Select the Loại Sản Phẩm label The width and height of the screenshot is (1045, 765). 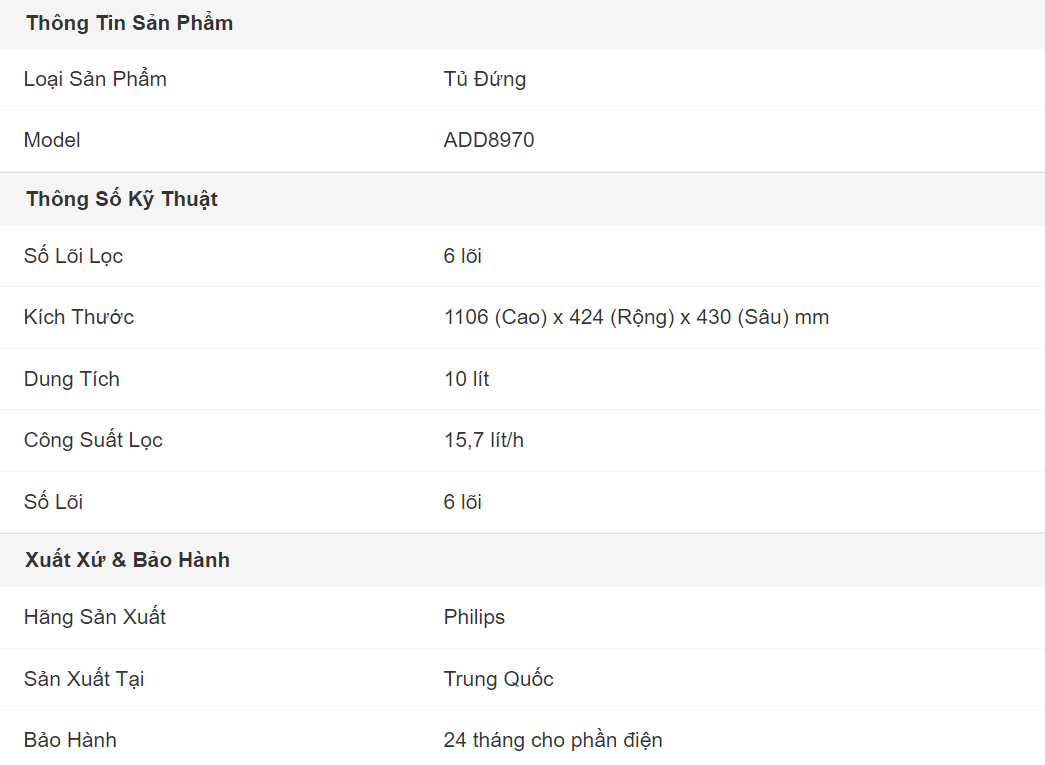pyautogui.click(x=95, y=79)
